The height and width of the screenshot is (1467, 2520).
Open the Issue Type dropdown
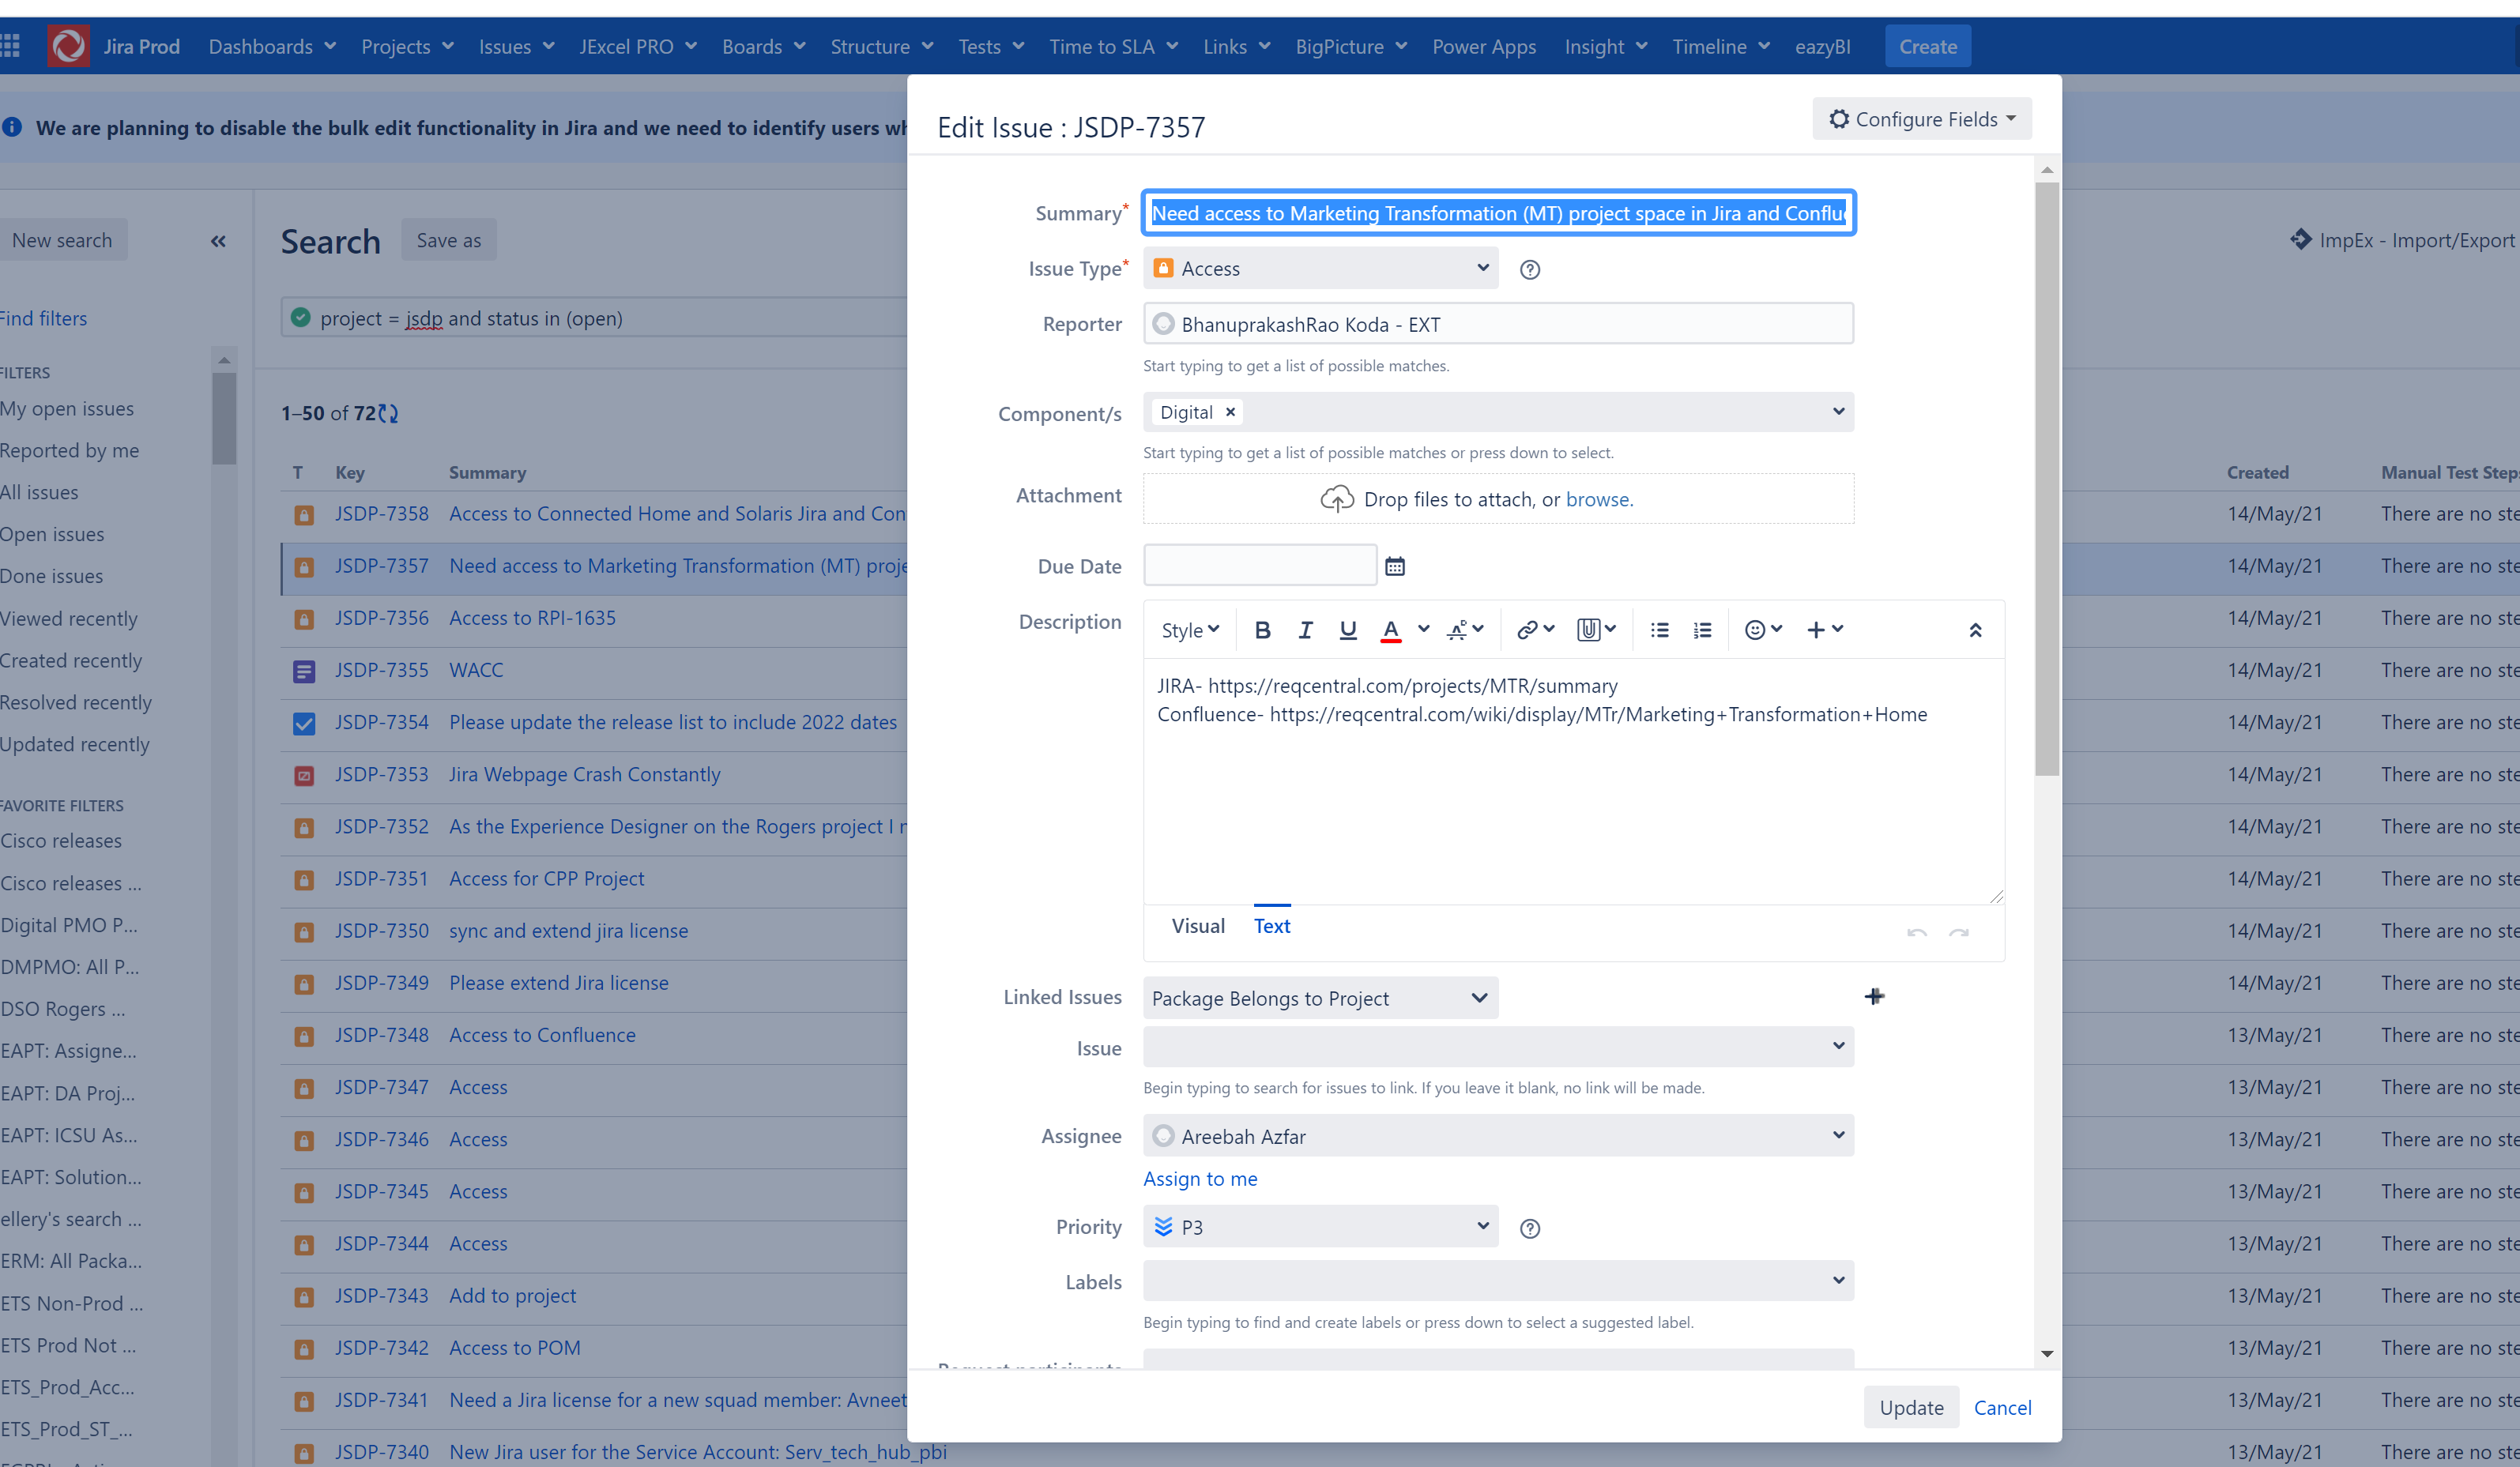(x=1320, y=268)
